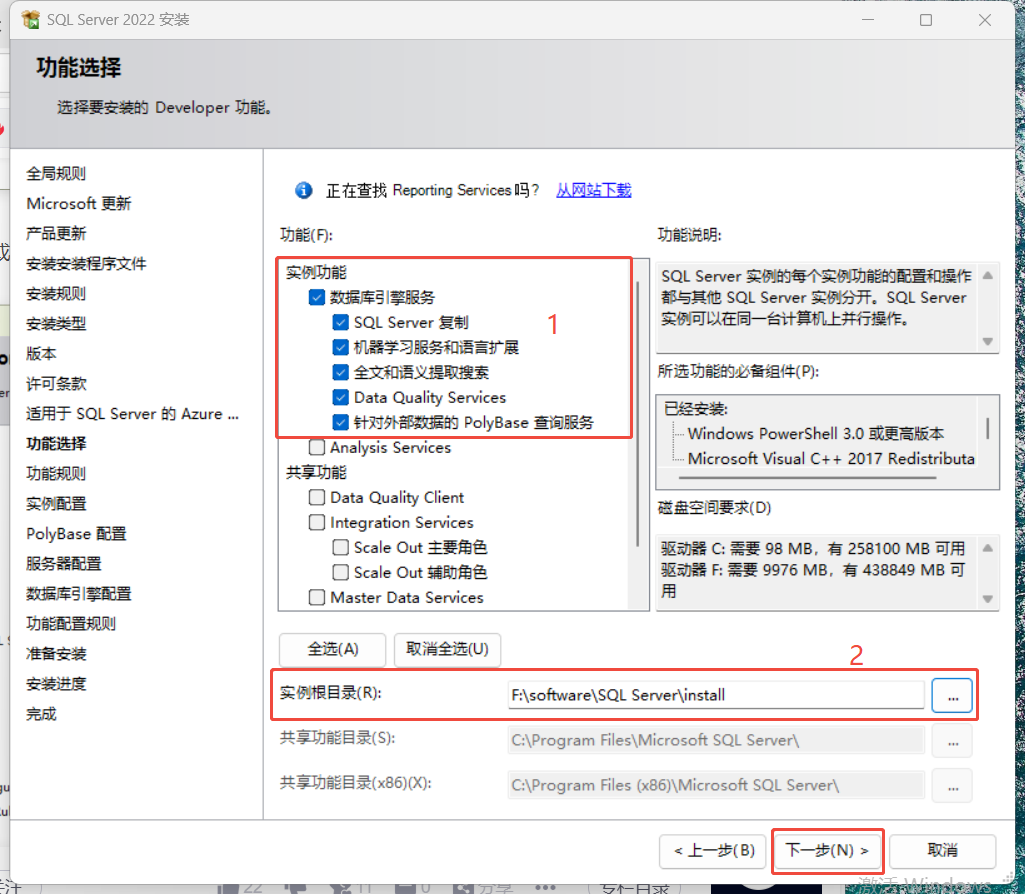Click the blue info icon beside Reporting Services notice
The height and width of the screenshot is (894, 1025).
click(x=303, y=190)
